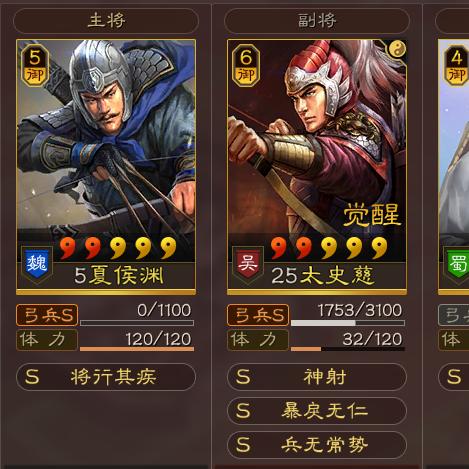469x469 pixels.
Task: Click the 6 御 cost badge on 太史慈
Action: [x=246, y=66]
